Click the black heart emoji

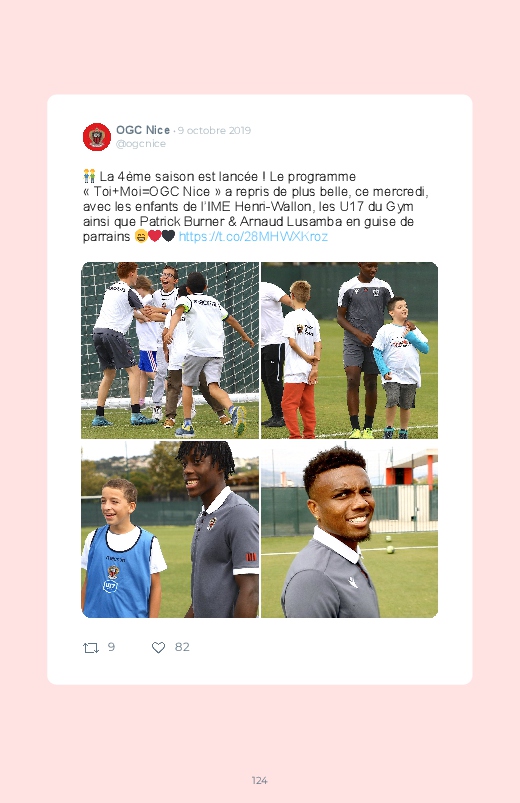168,236
